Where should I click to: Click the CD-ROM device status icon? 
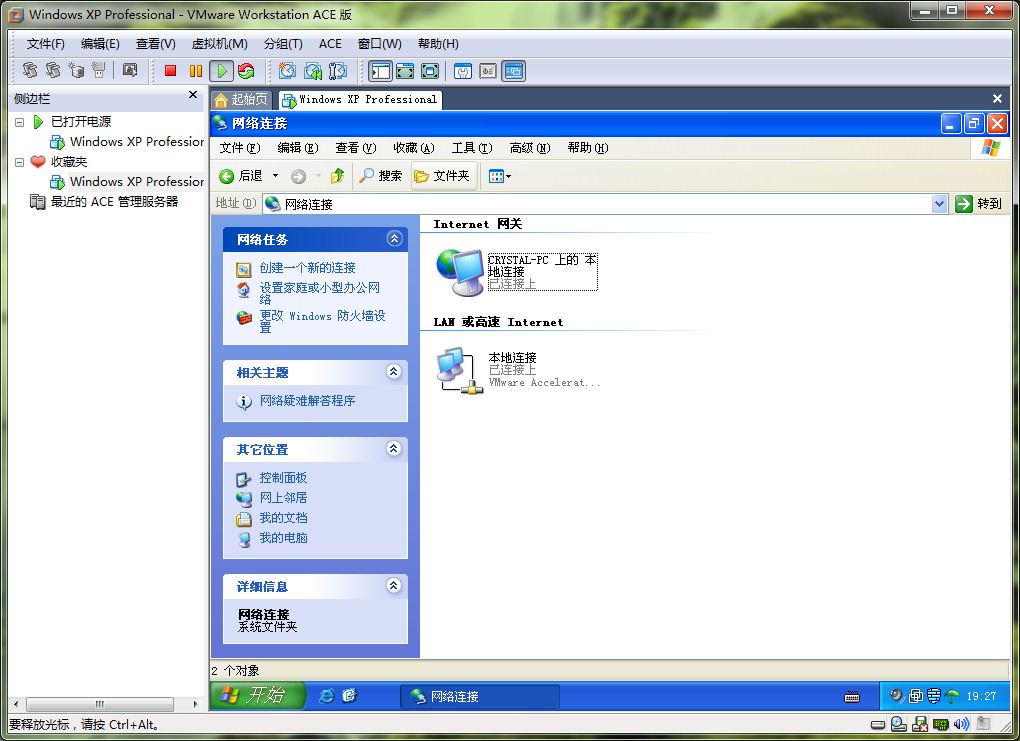coord(898,724)
